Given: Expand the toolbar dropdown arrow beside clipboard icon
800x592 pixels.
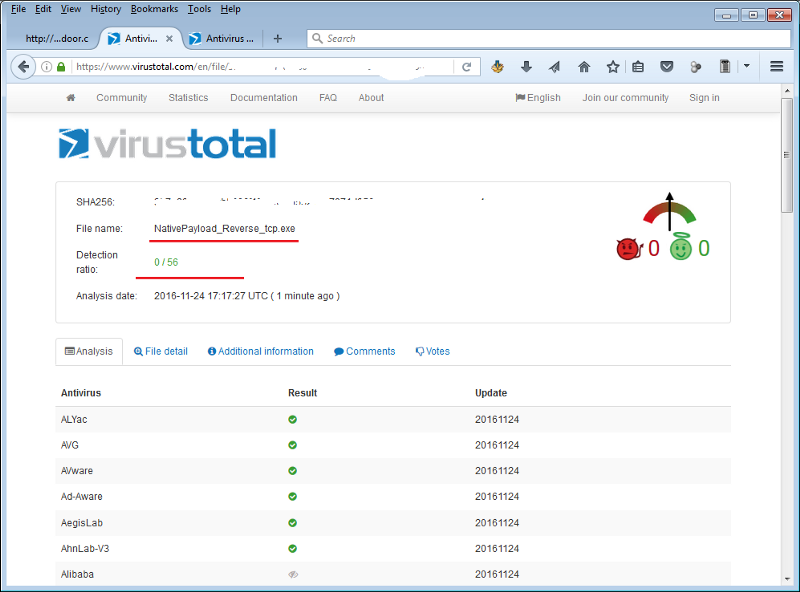Looking at the screenshot, I should click(746, 67).
